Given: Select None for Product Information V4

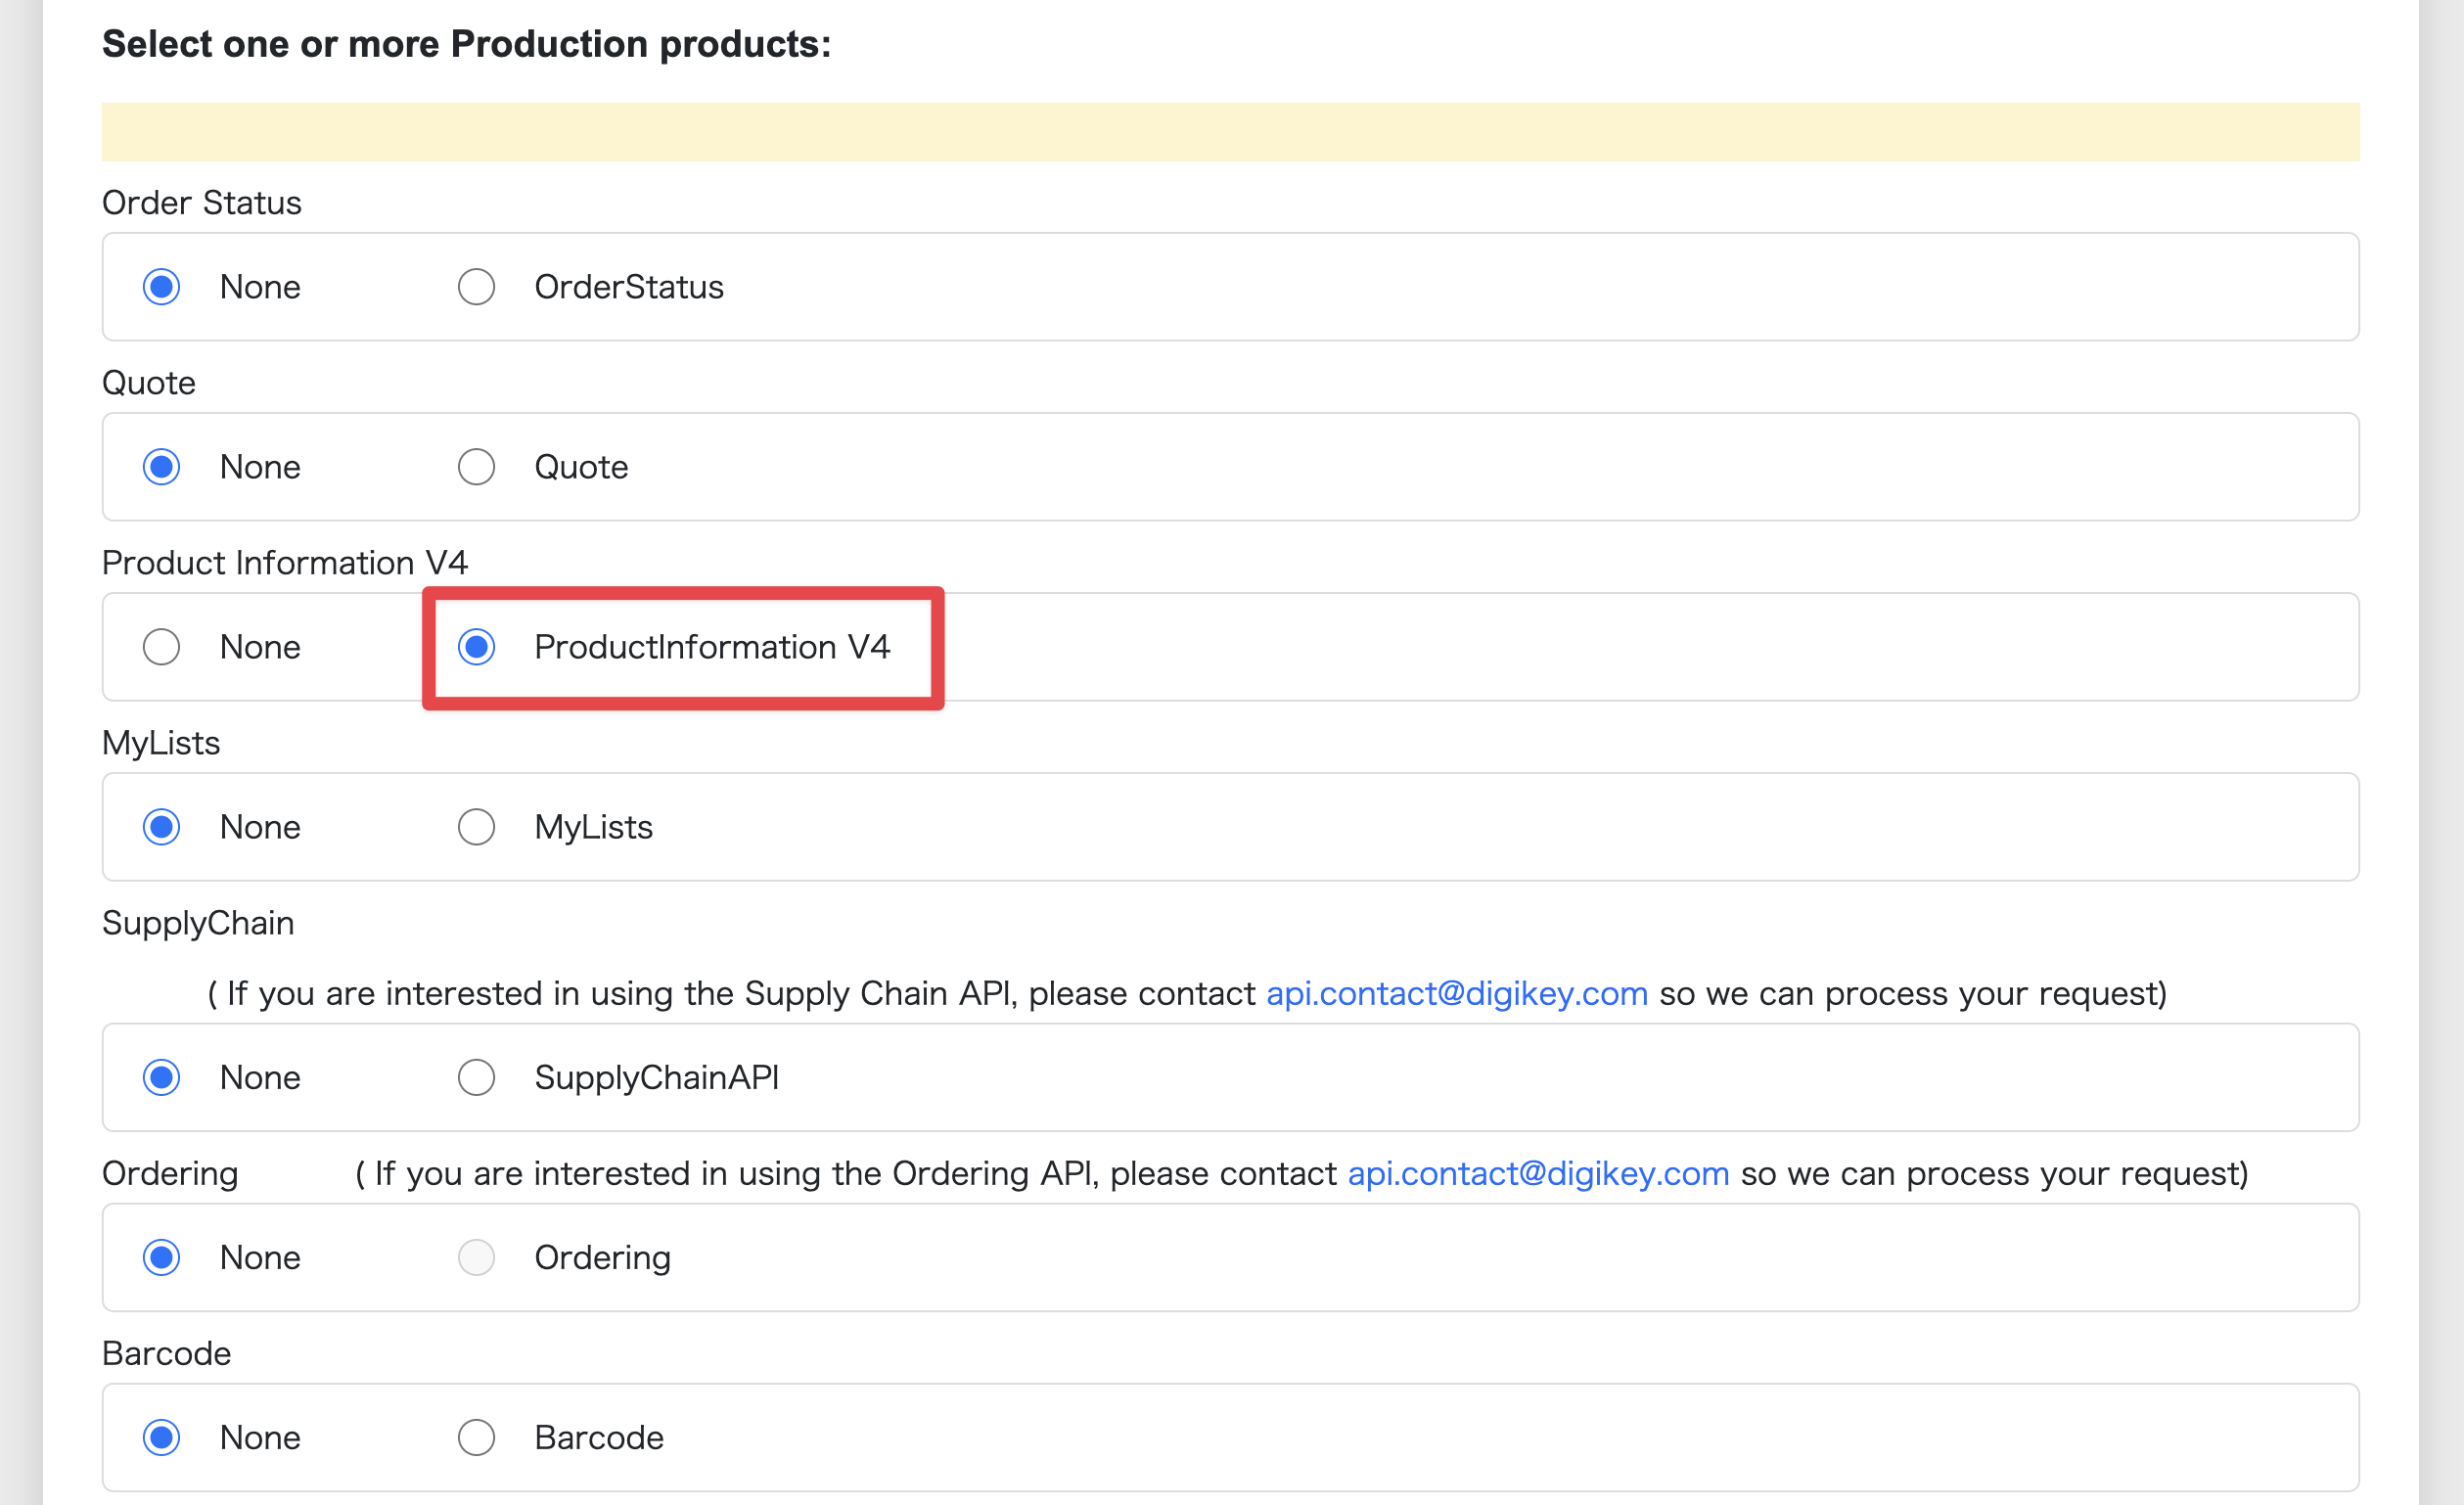Looking at the screenshot, I should pos(161,647).
